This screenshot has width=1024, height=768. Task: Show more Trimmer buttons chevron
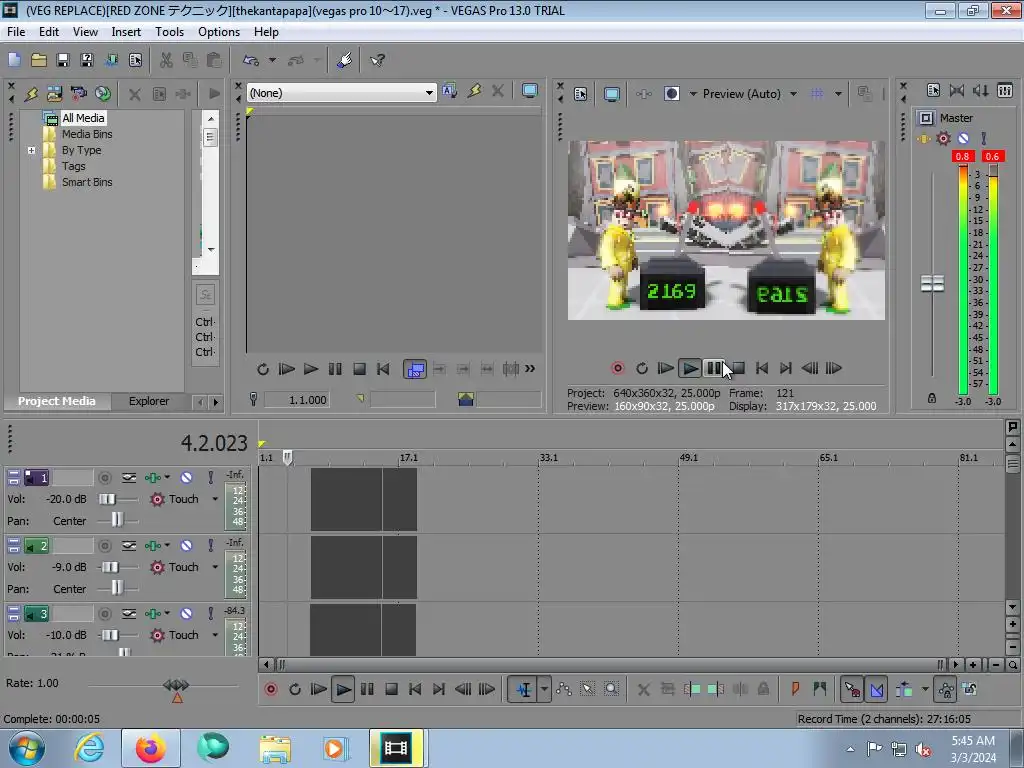(530, 369)
